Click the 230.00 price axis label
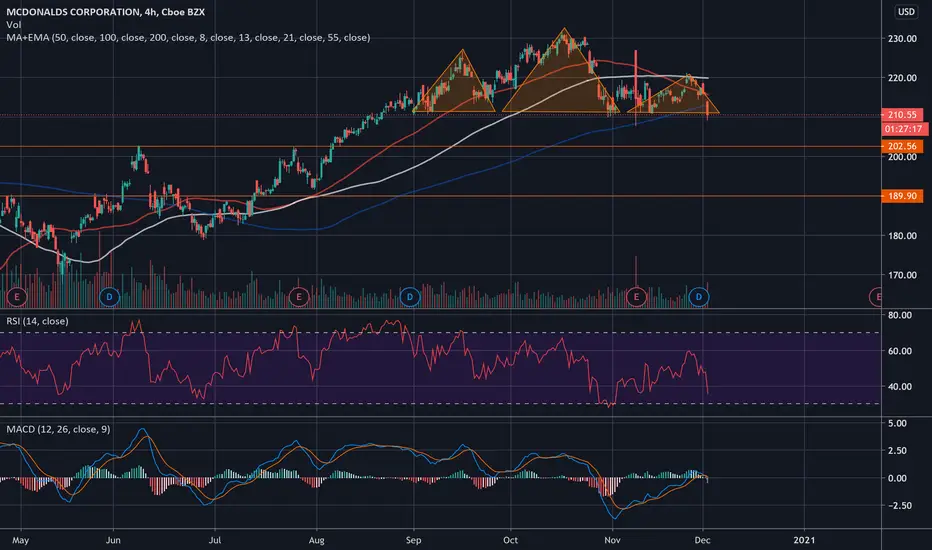This screenshot has width=932, height=550. [x=902, y=39]
